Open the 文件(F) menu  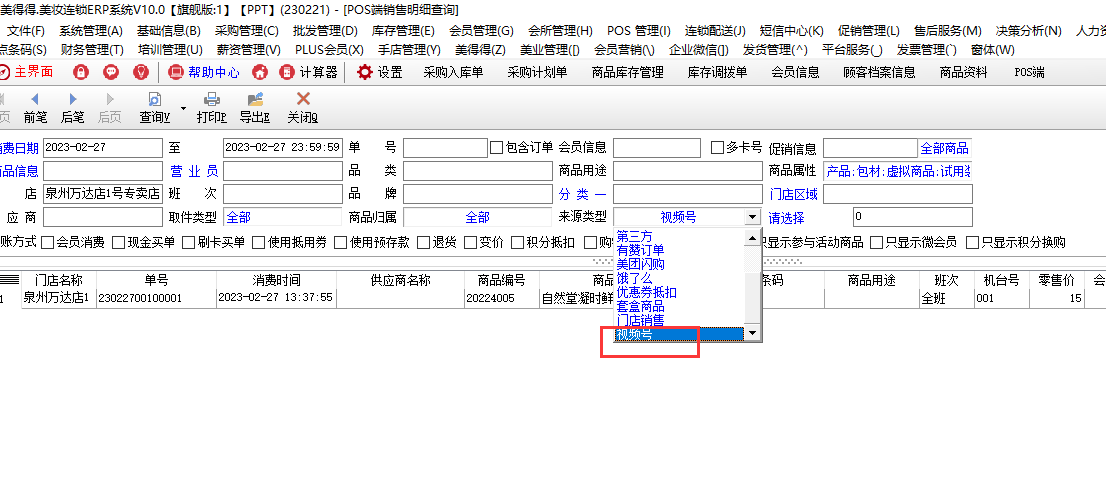(x=26, y=31)
